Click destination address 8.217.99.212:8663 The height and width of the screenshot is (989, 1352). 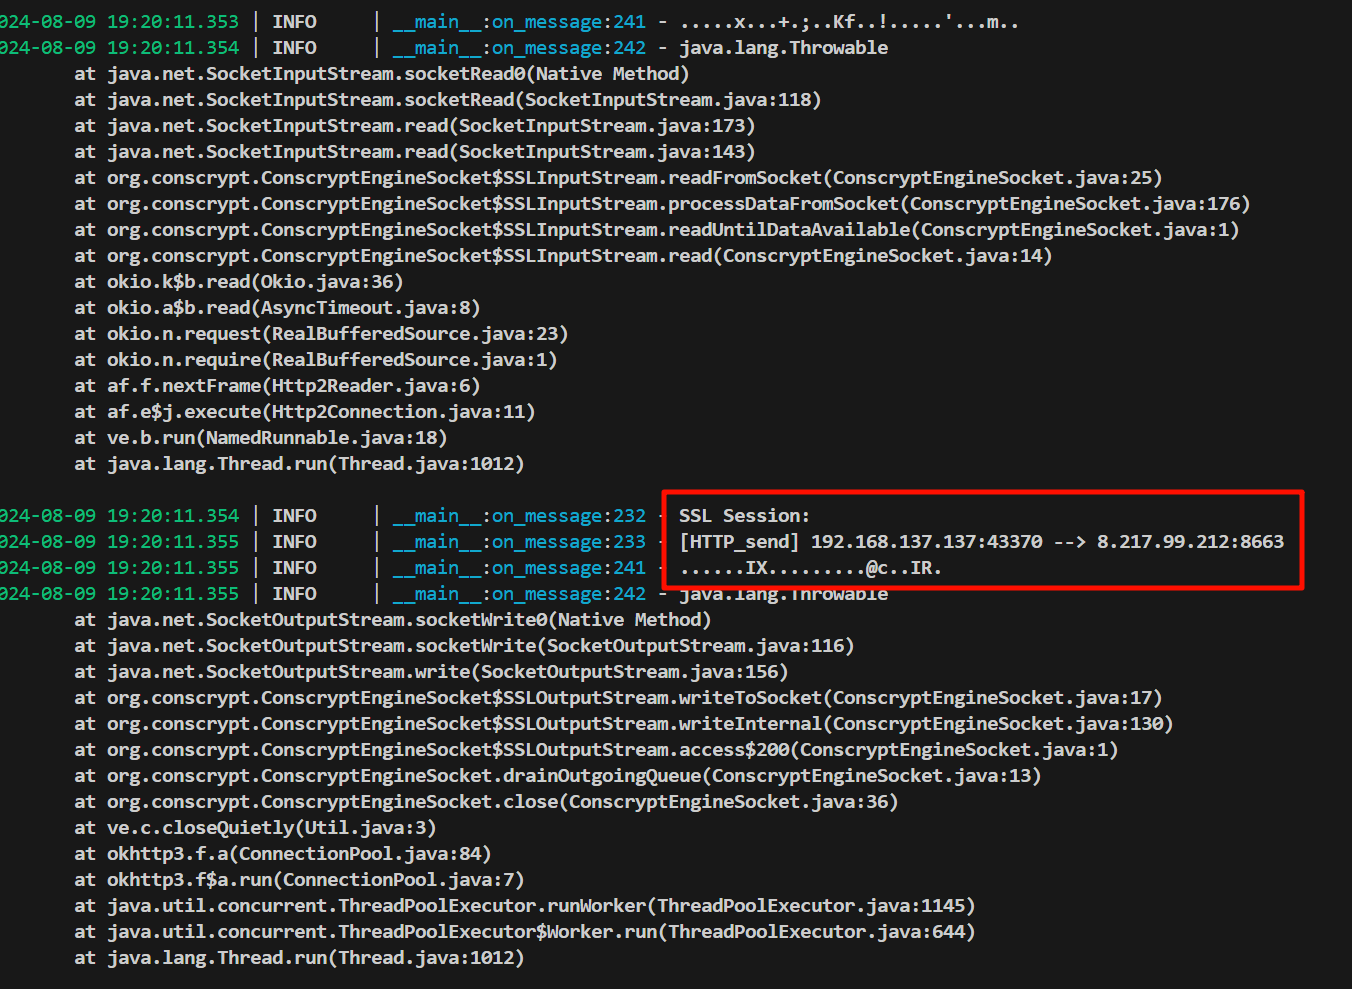click(1189, 542)
